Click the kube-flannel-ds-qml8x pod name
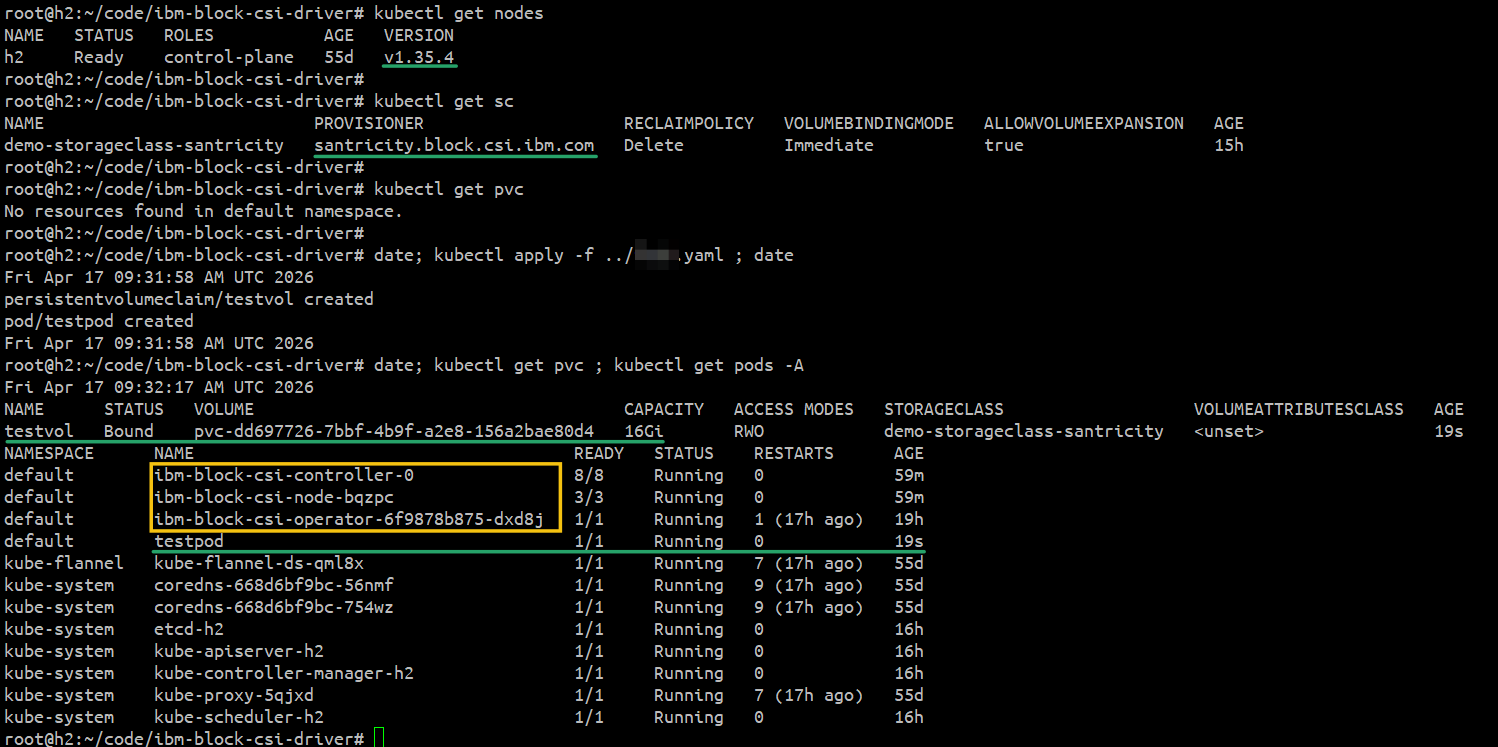 point(259,563)
